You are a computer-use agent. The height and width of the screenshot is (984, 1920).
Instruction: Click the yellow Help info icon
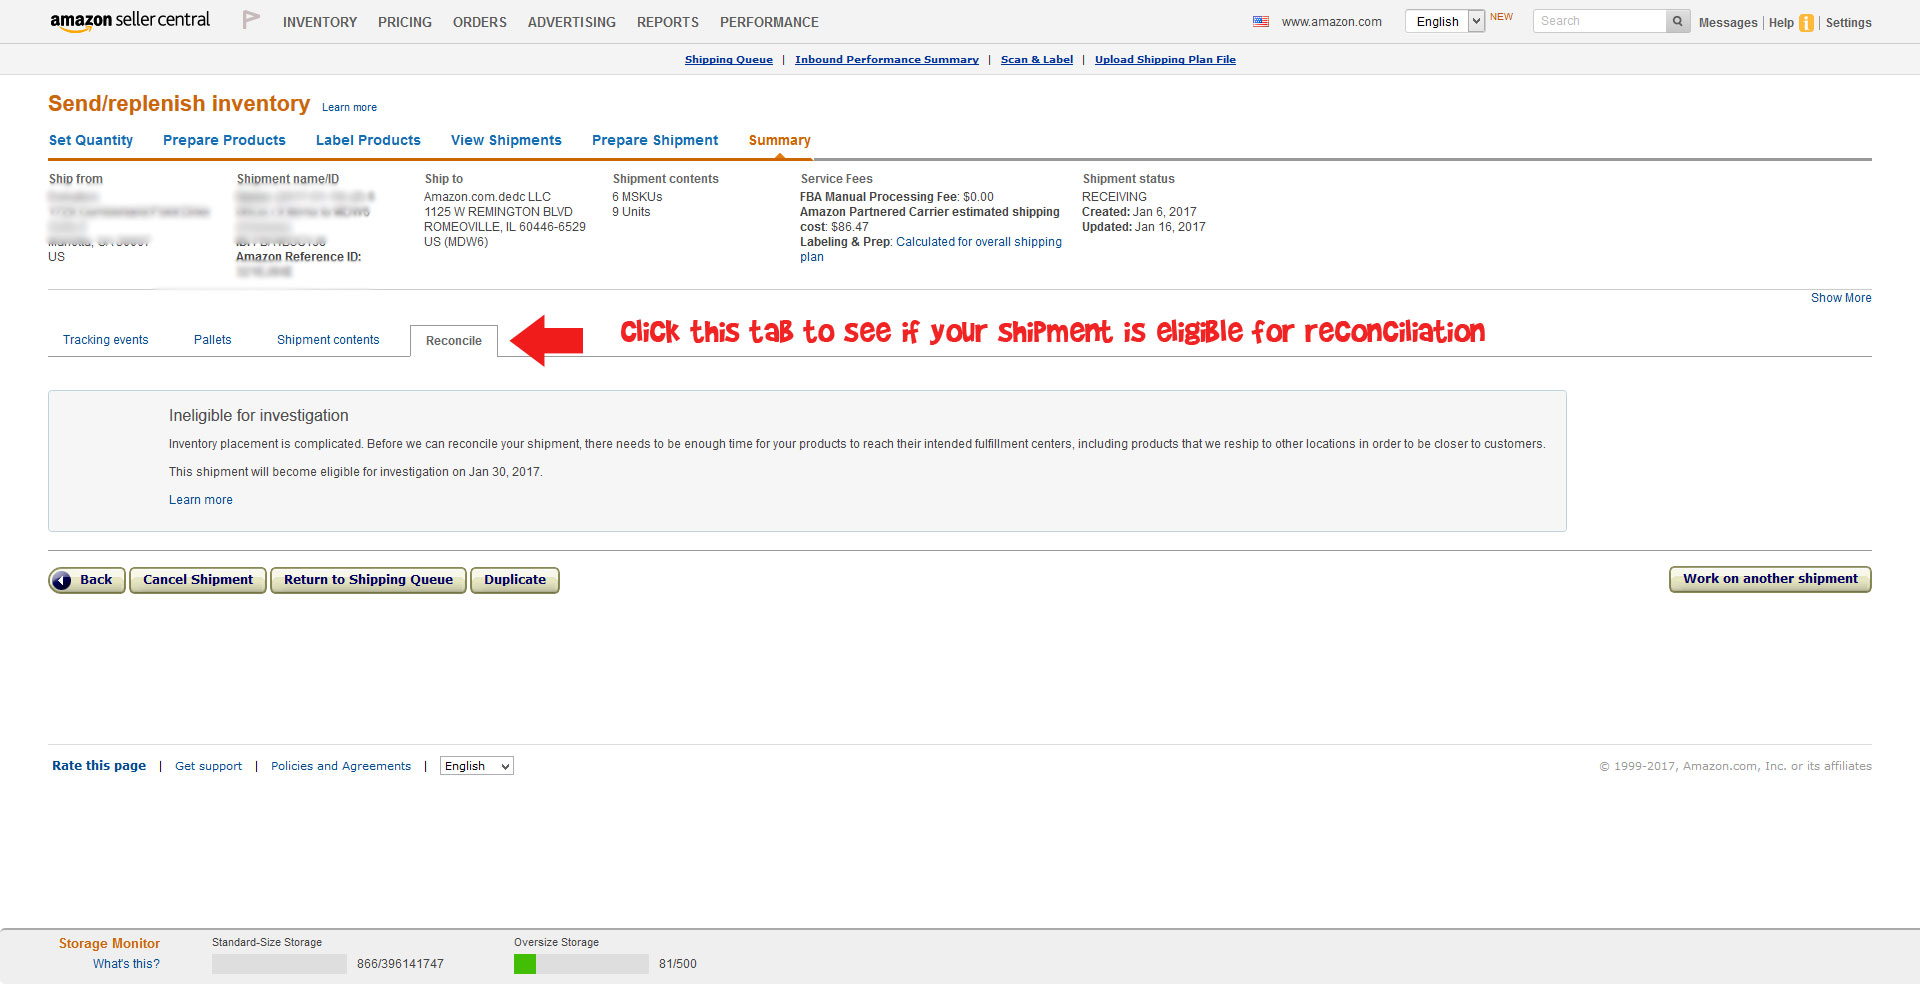(1806, 22)
